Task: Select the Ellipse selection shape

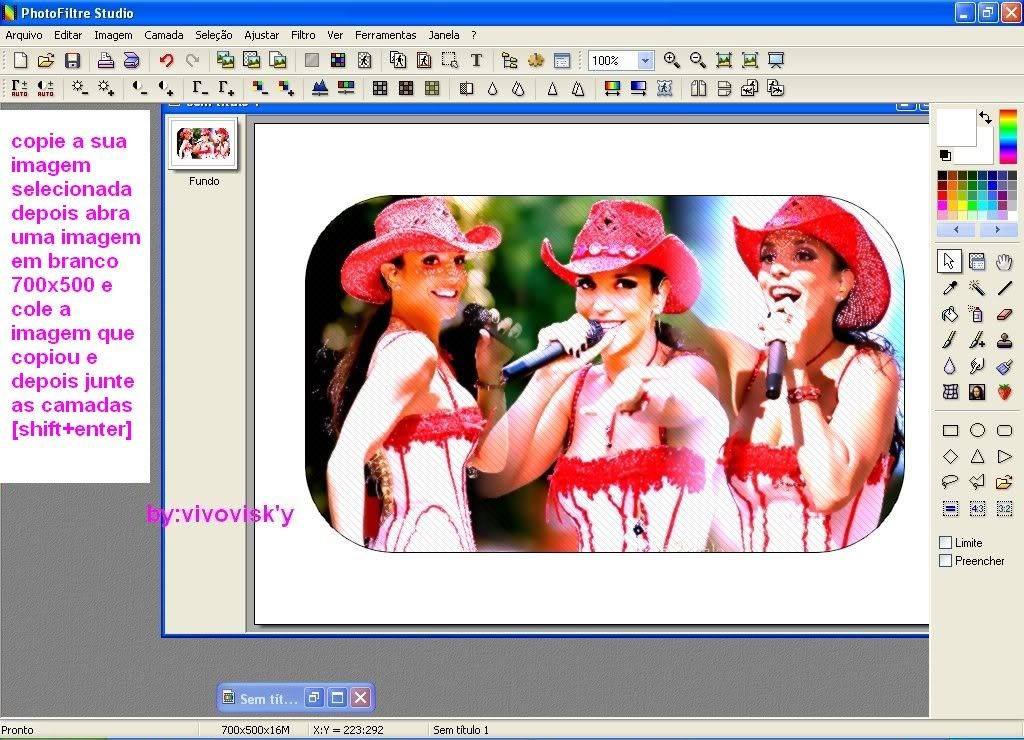Action: tap(977, 431)
